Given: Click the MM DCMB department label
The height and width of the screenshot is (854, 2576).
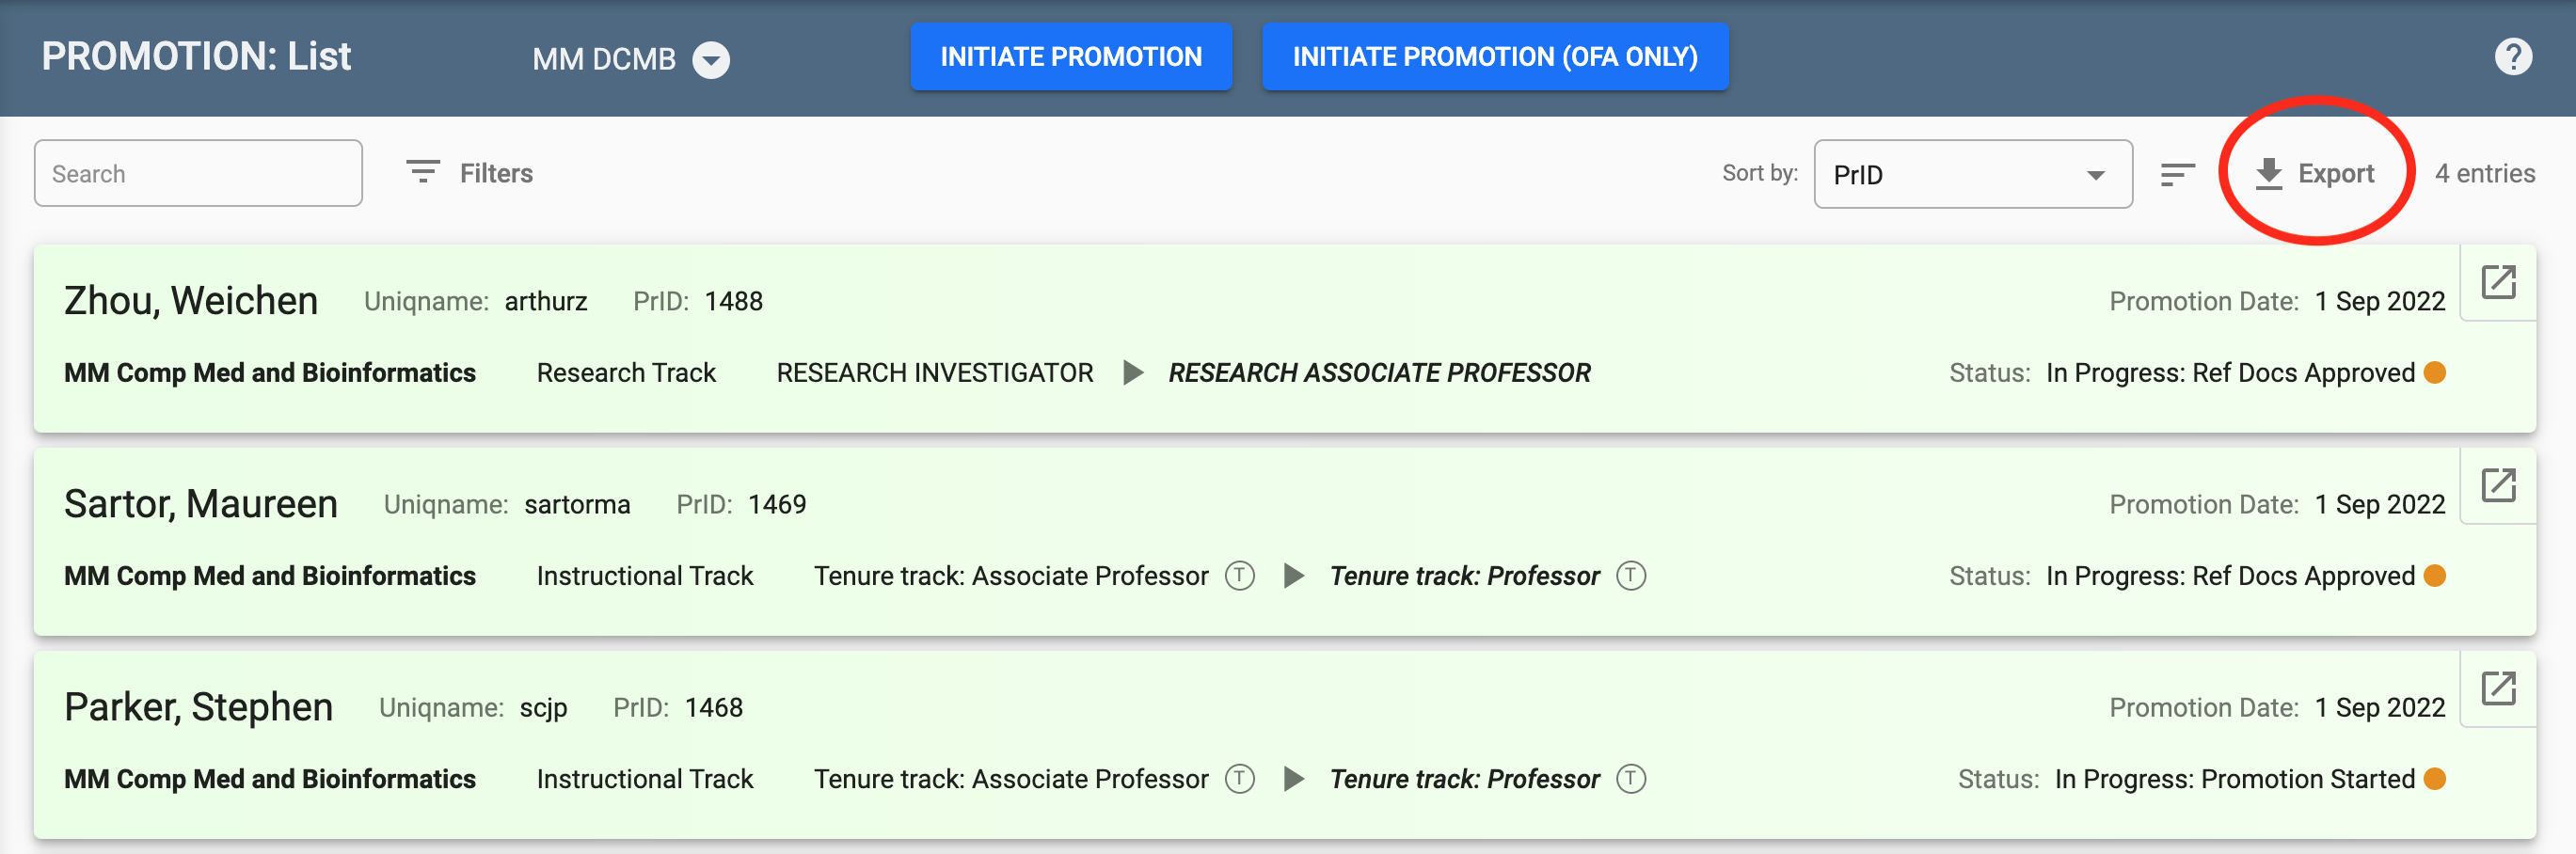Looking at the screenshot, I should 604,60.
